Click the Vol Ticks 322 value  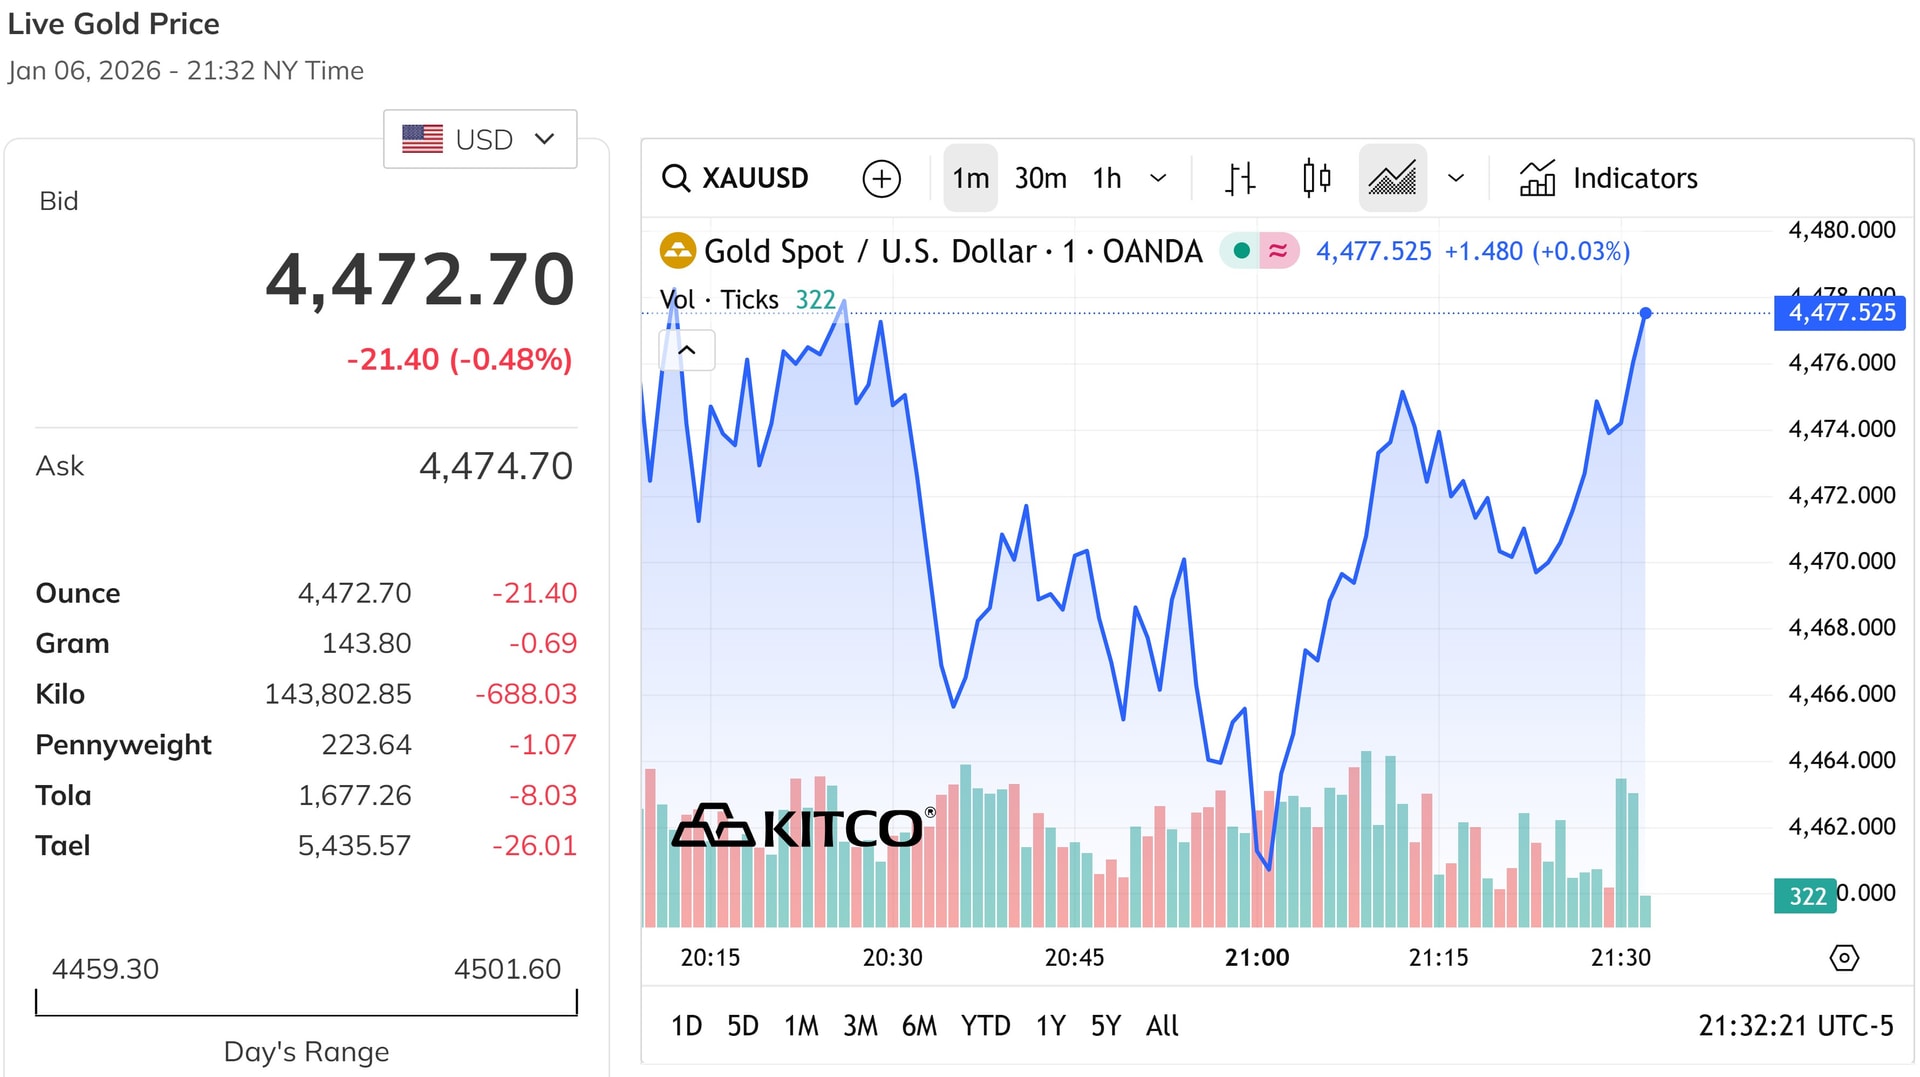click(815, 299)
